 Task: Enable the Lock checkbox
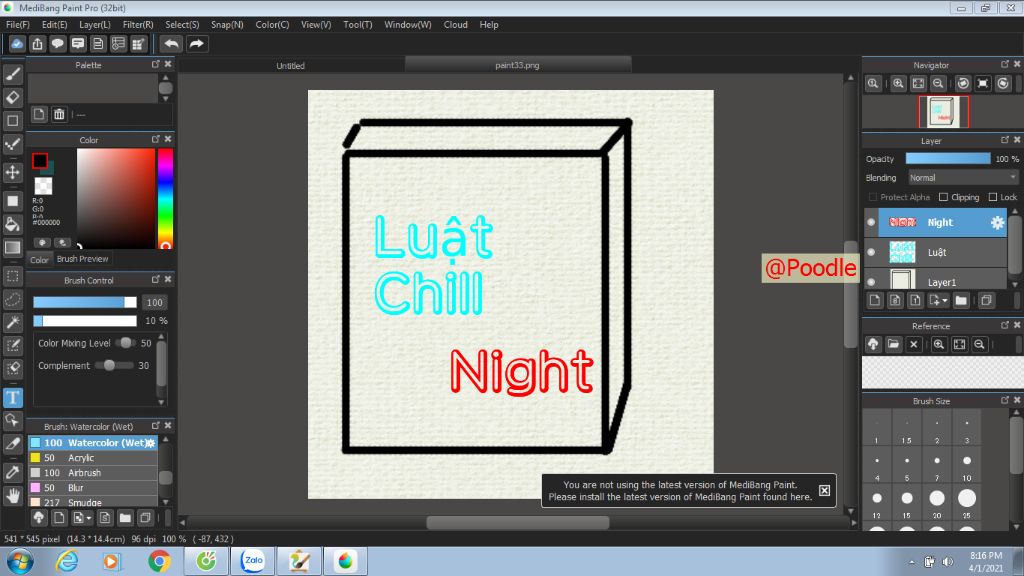pyautogui.click(x=993, y=197)
